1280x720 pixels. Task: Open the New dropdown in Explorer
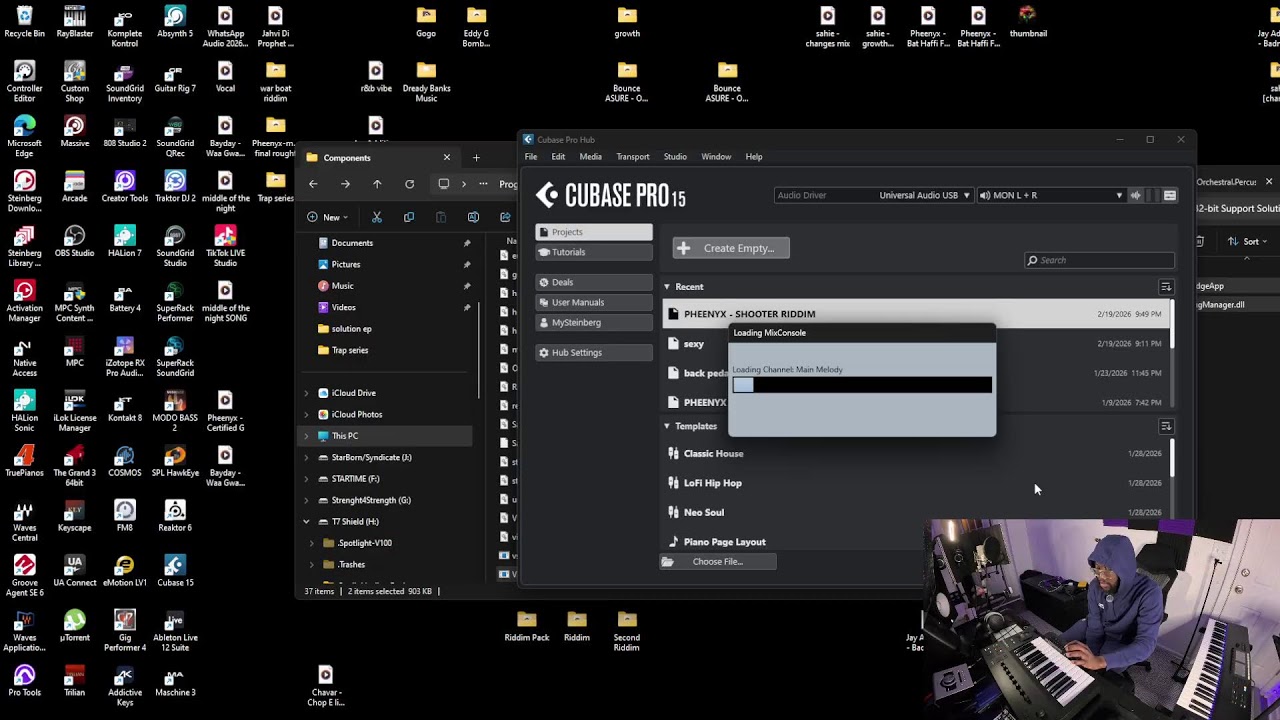tap(328, 217)
